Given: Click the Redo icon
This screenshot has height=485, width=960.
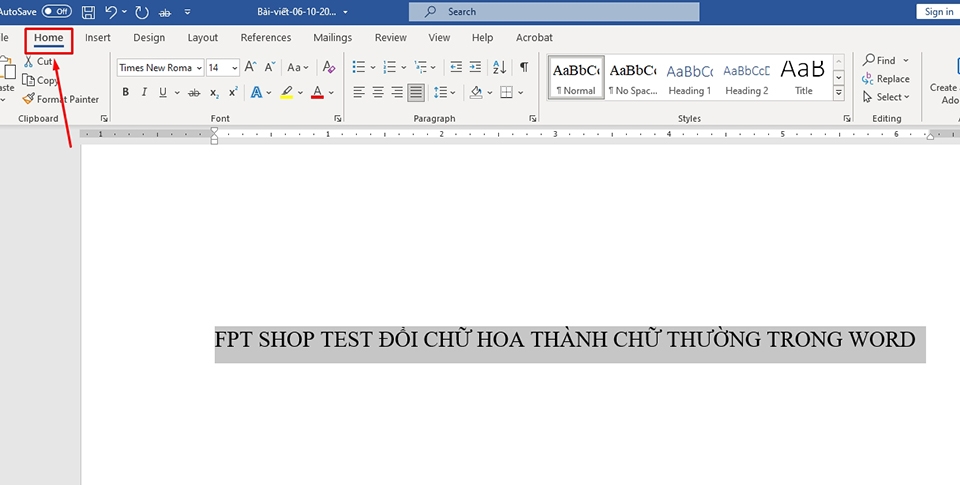Looking at the screenshot, I should pos(141,12).
